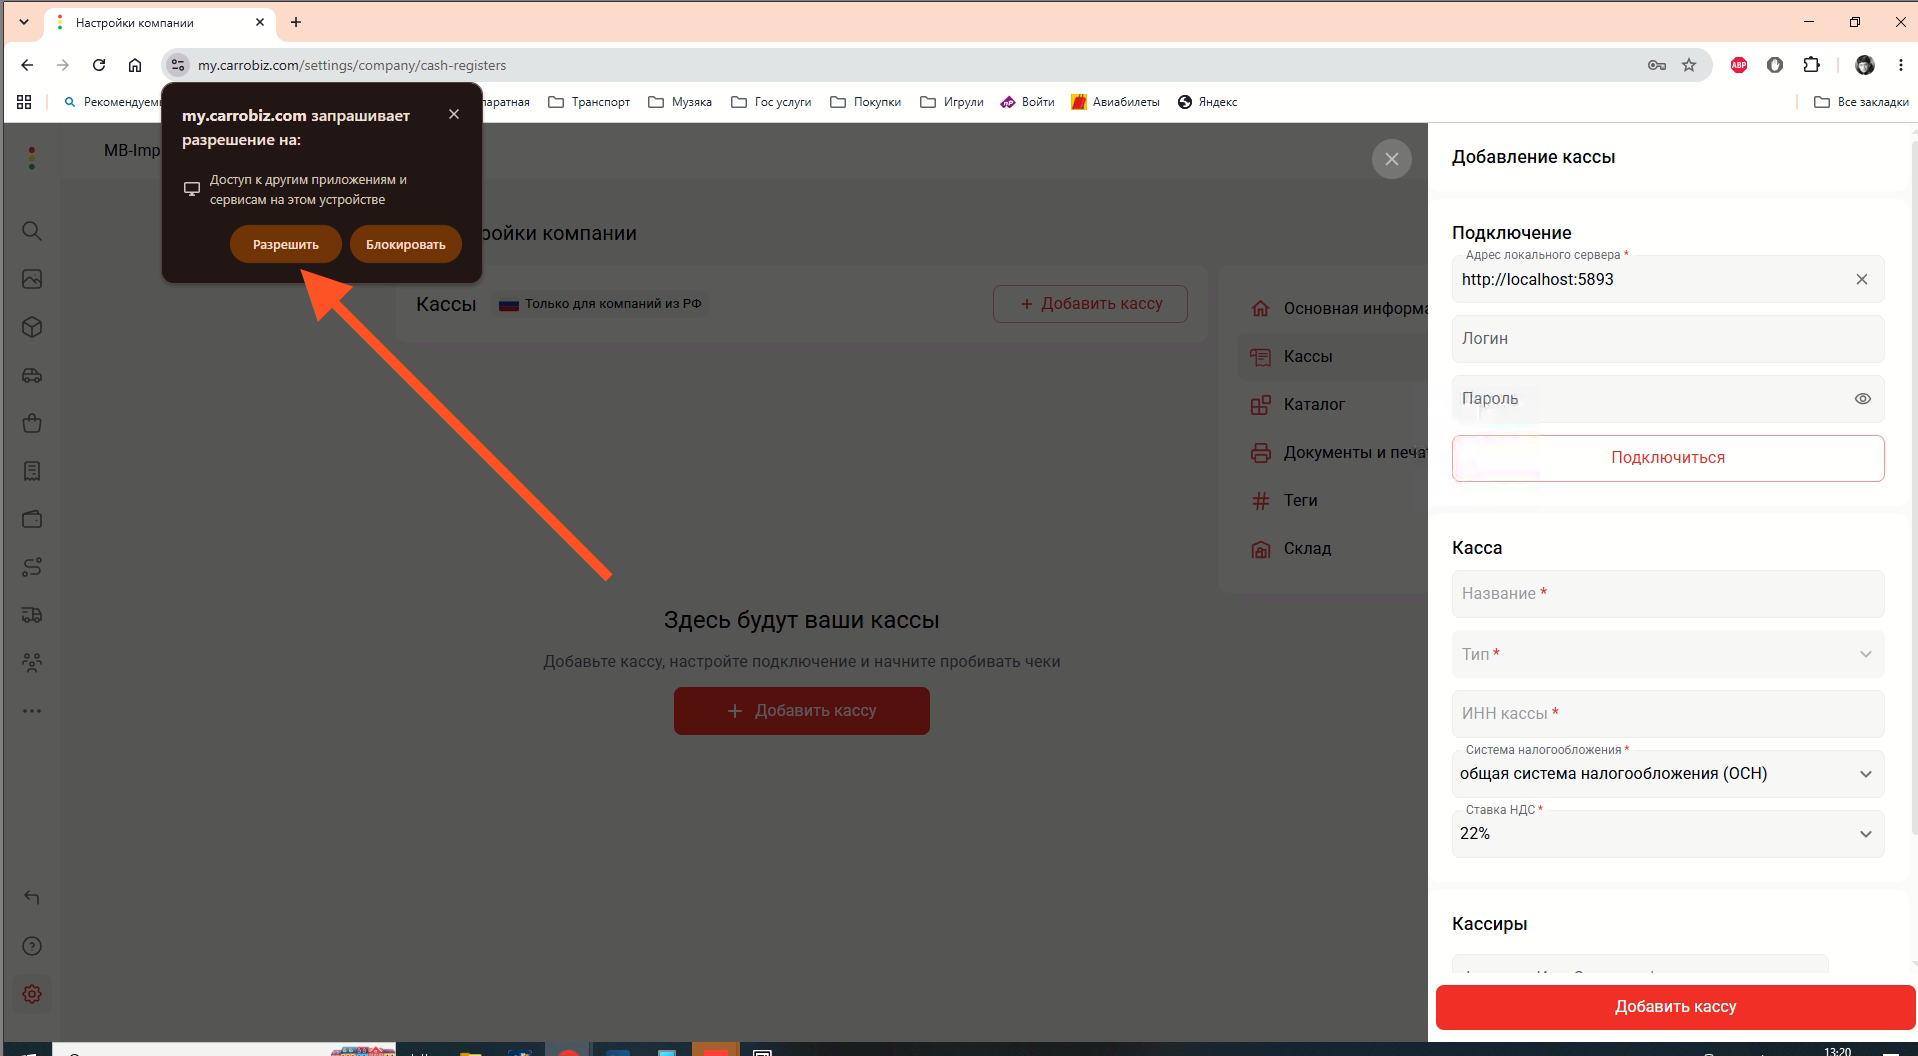Open Chrome three-dot menu
The image size is (1918, 1056).
click(1900, 65)
